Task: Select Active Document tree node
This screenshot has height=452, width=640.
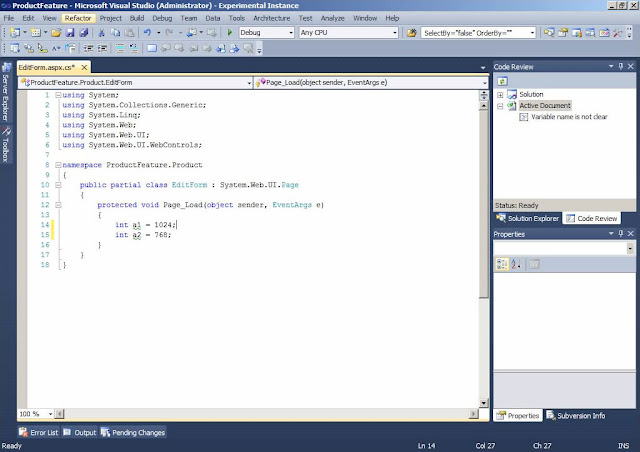Action: [545, 106]
